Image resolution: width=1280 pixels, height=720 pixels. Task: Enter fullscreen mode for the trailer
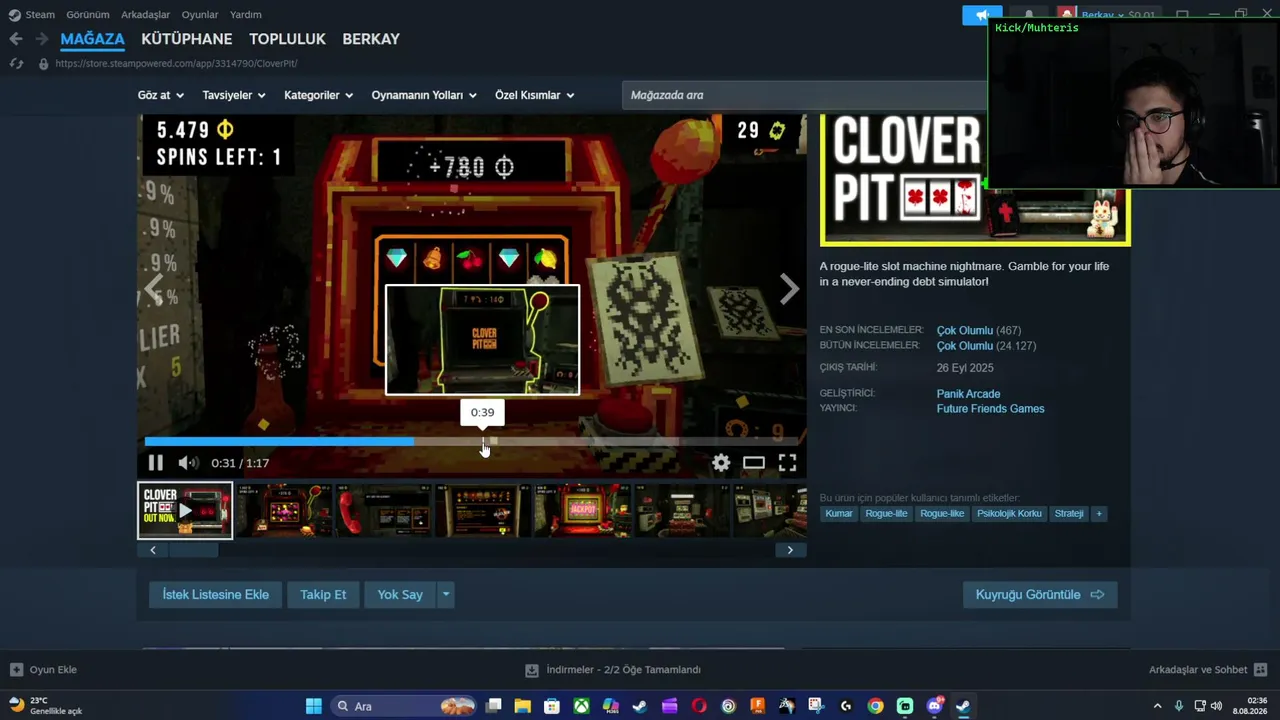[788, 463]
